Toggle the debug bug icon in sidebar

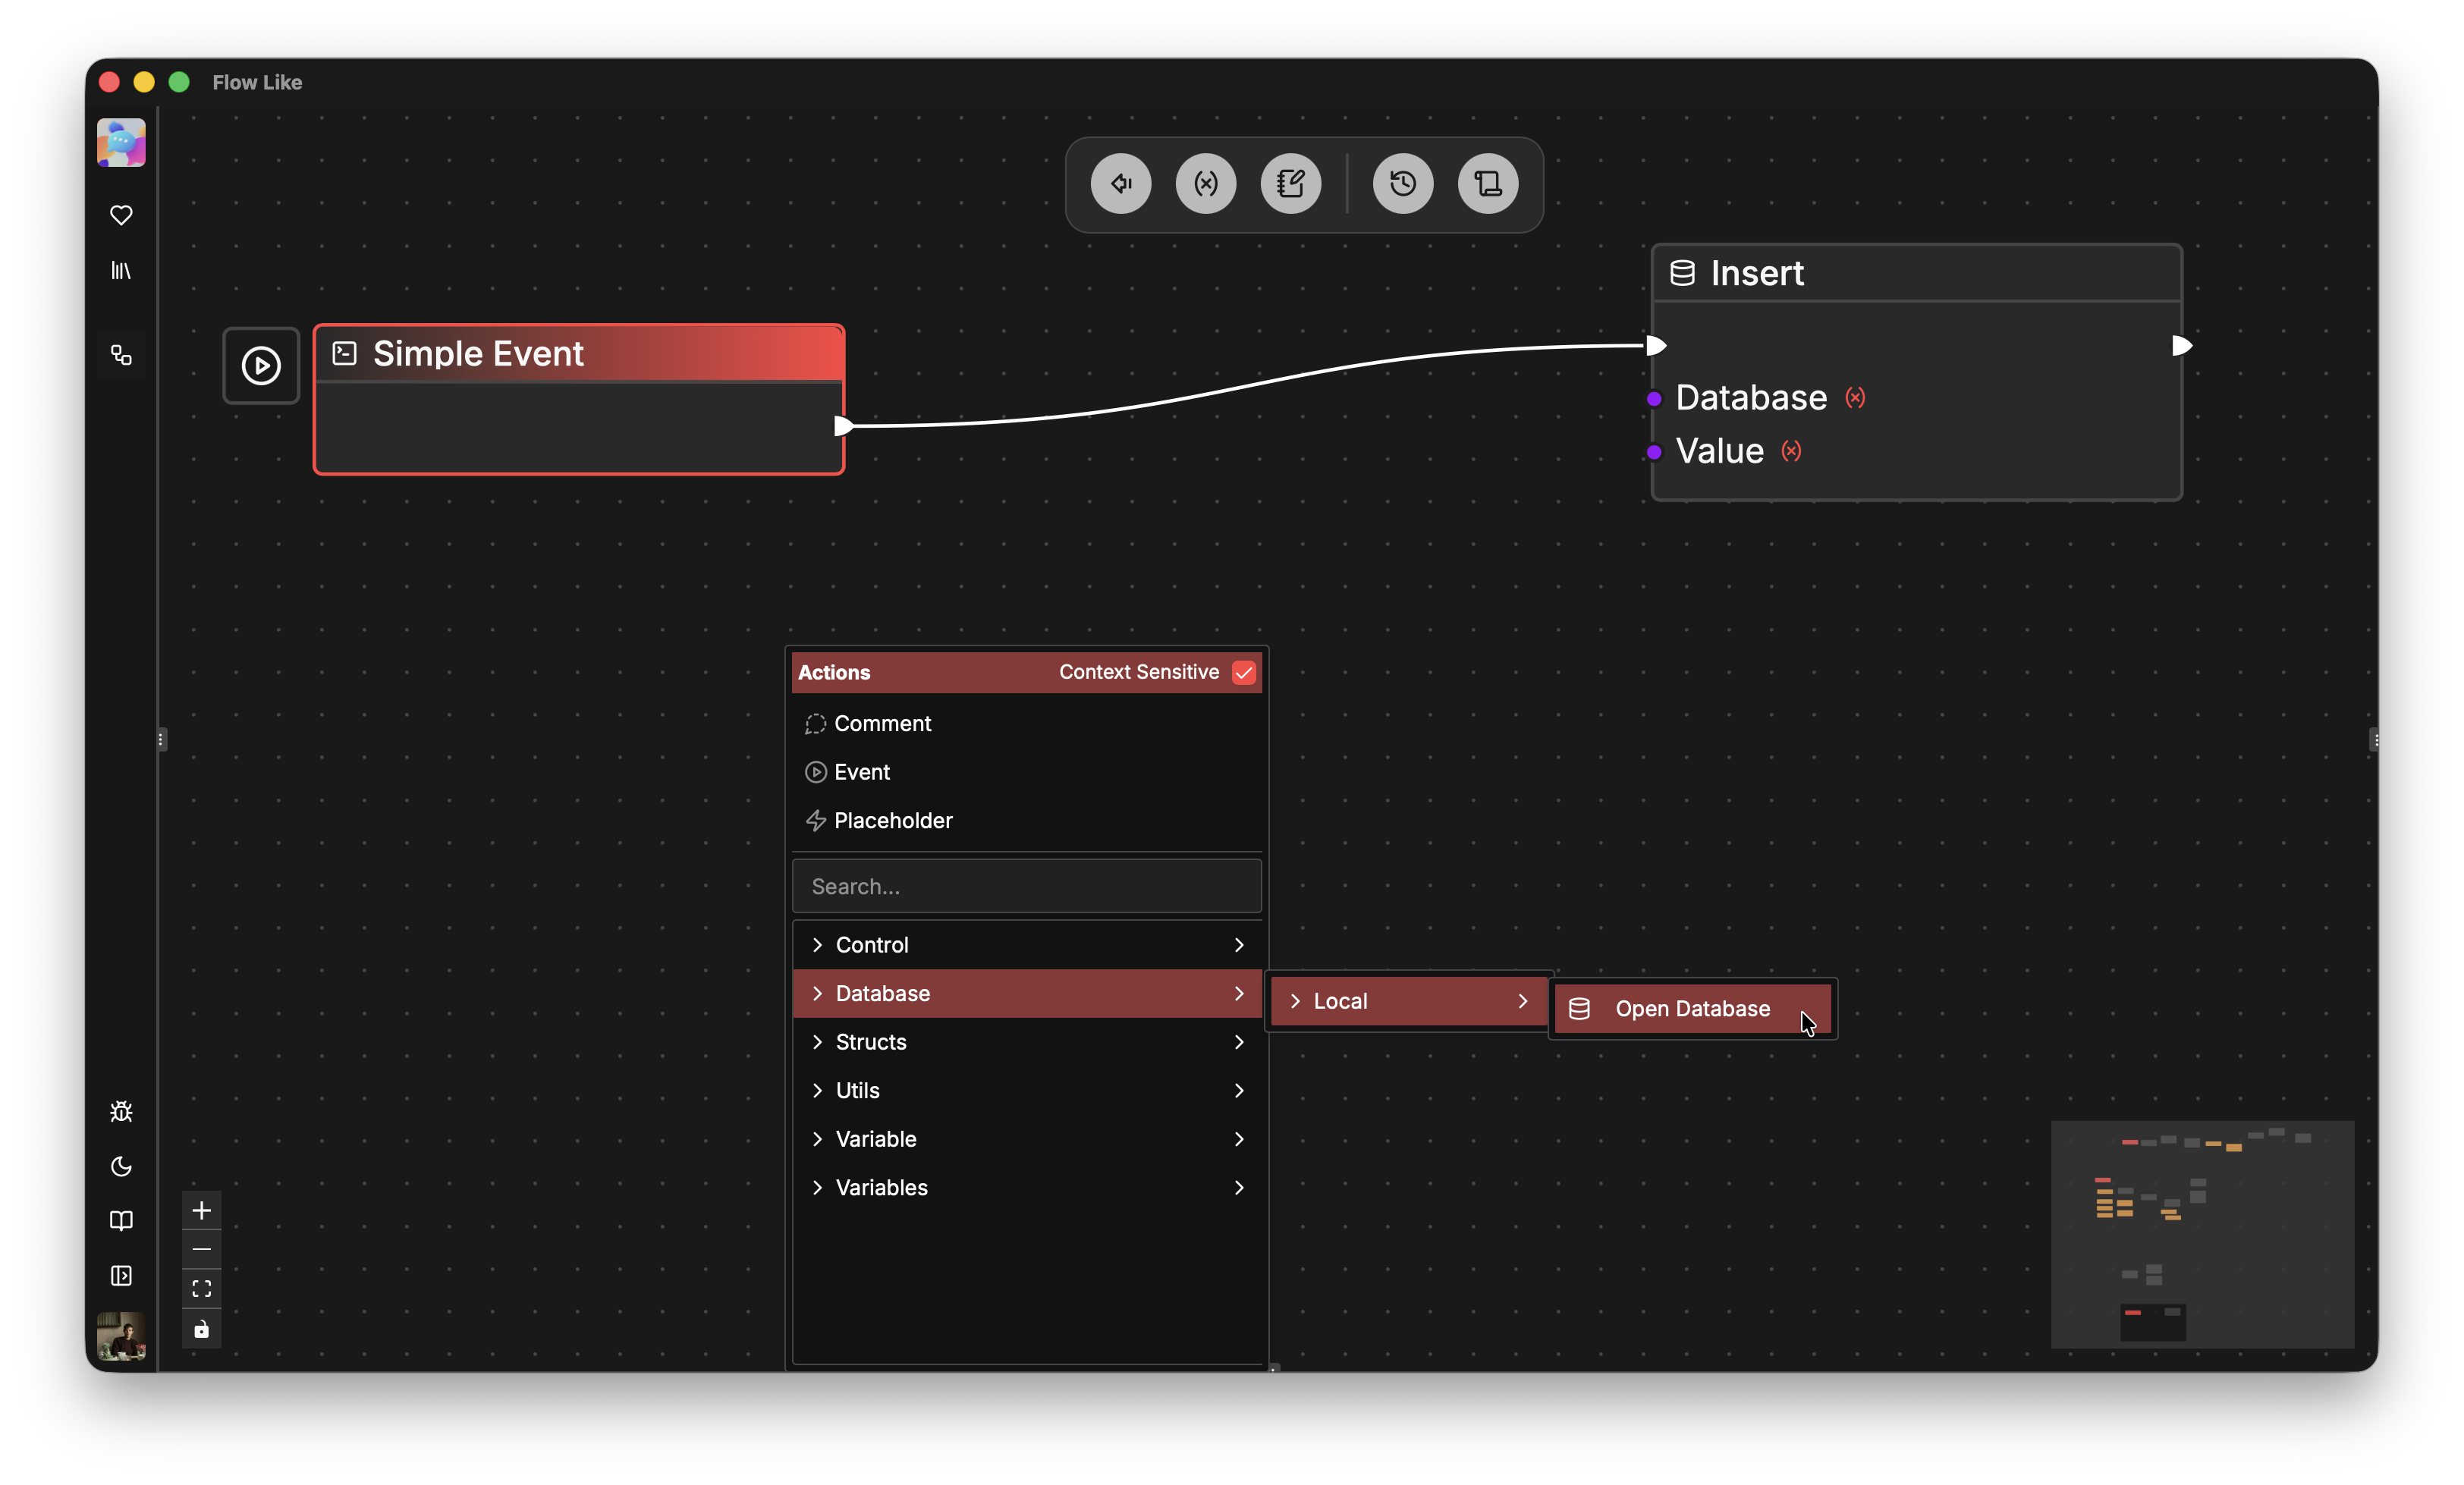tap(121, 1111)
